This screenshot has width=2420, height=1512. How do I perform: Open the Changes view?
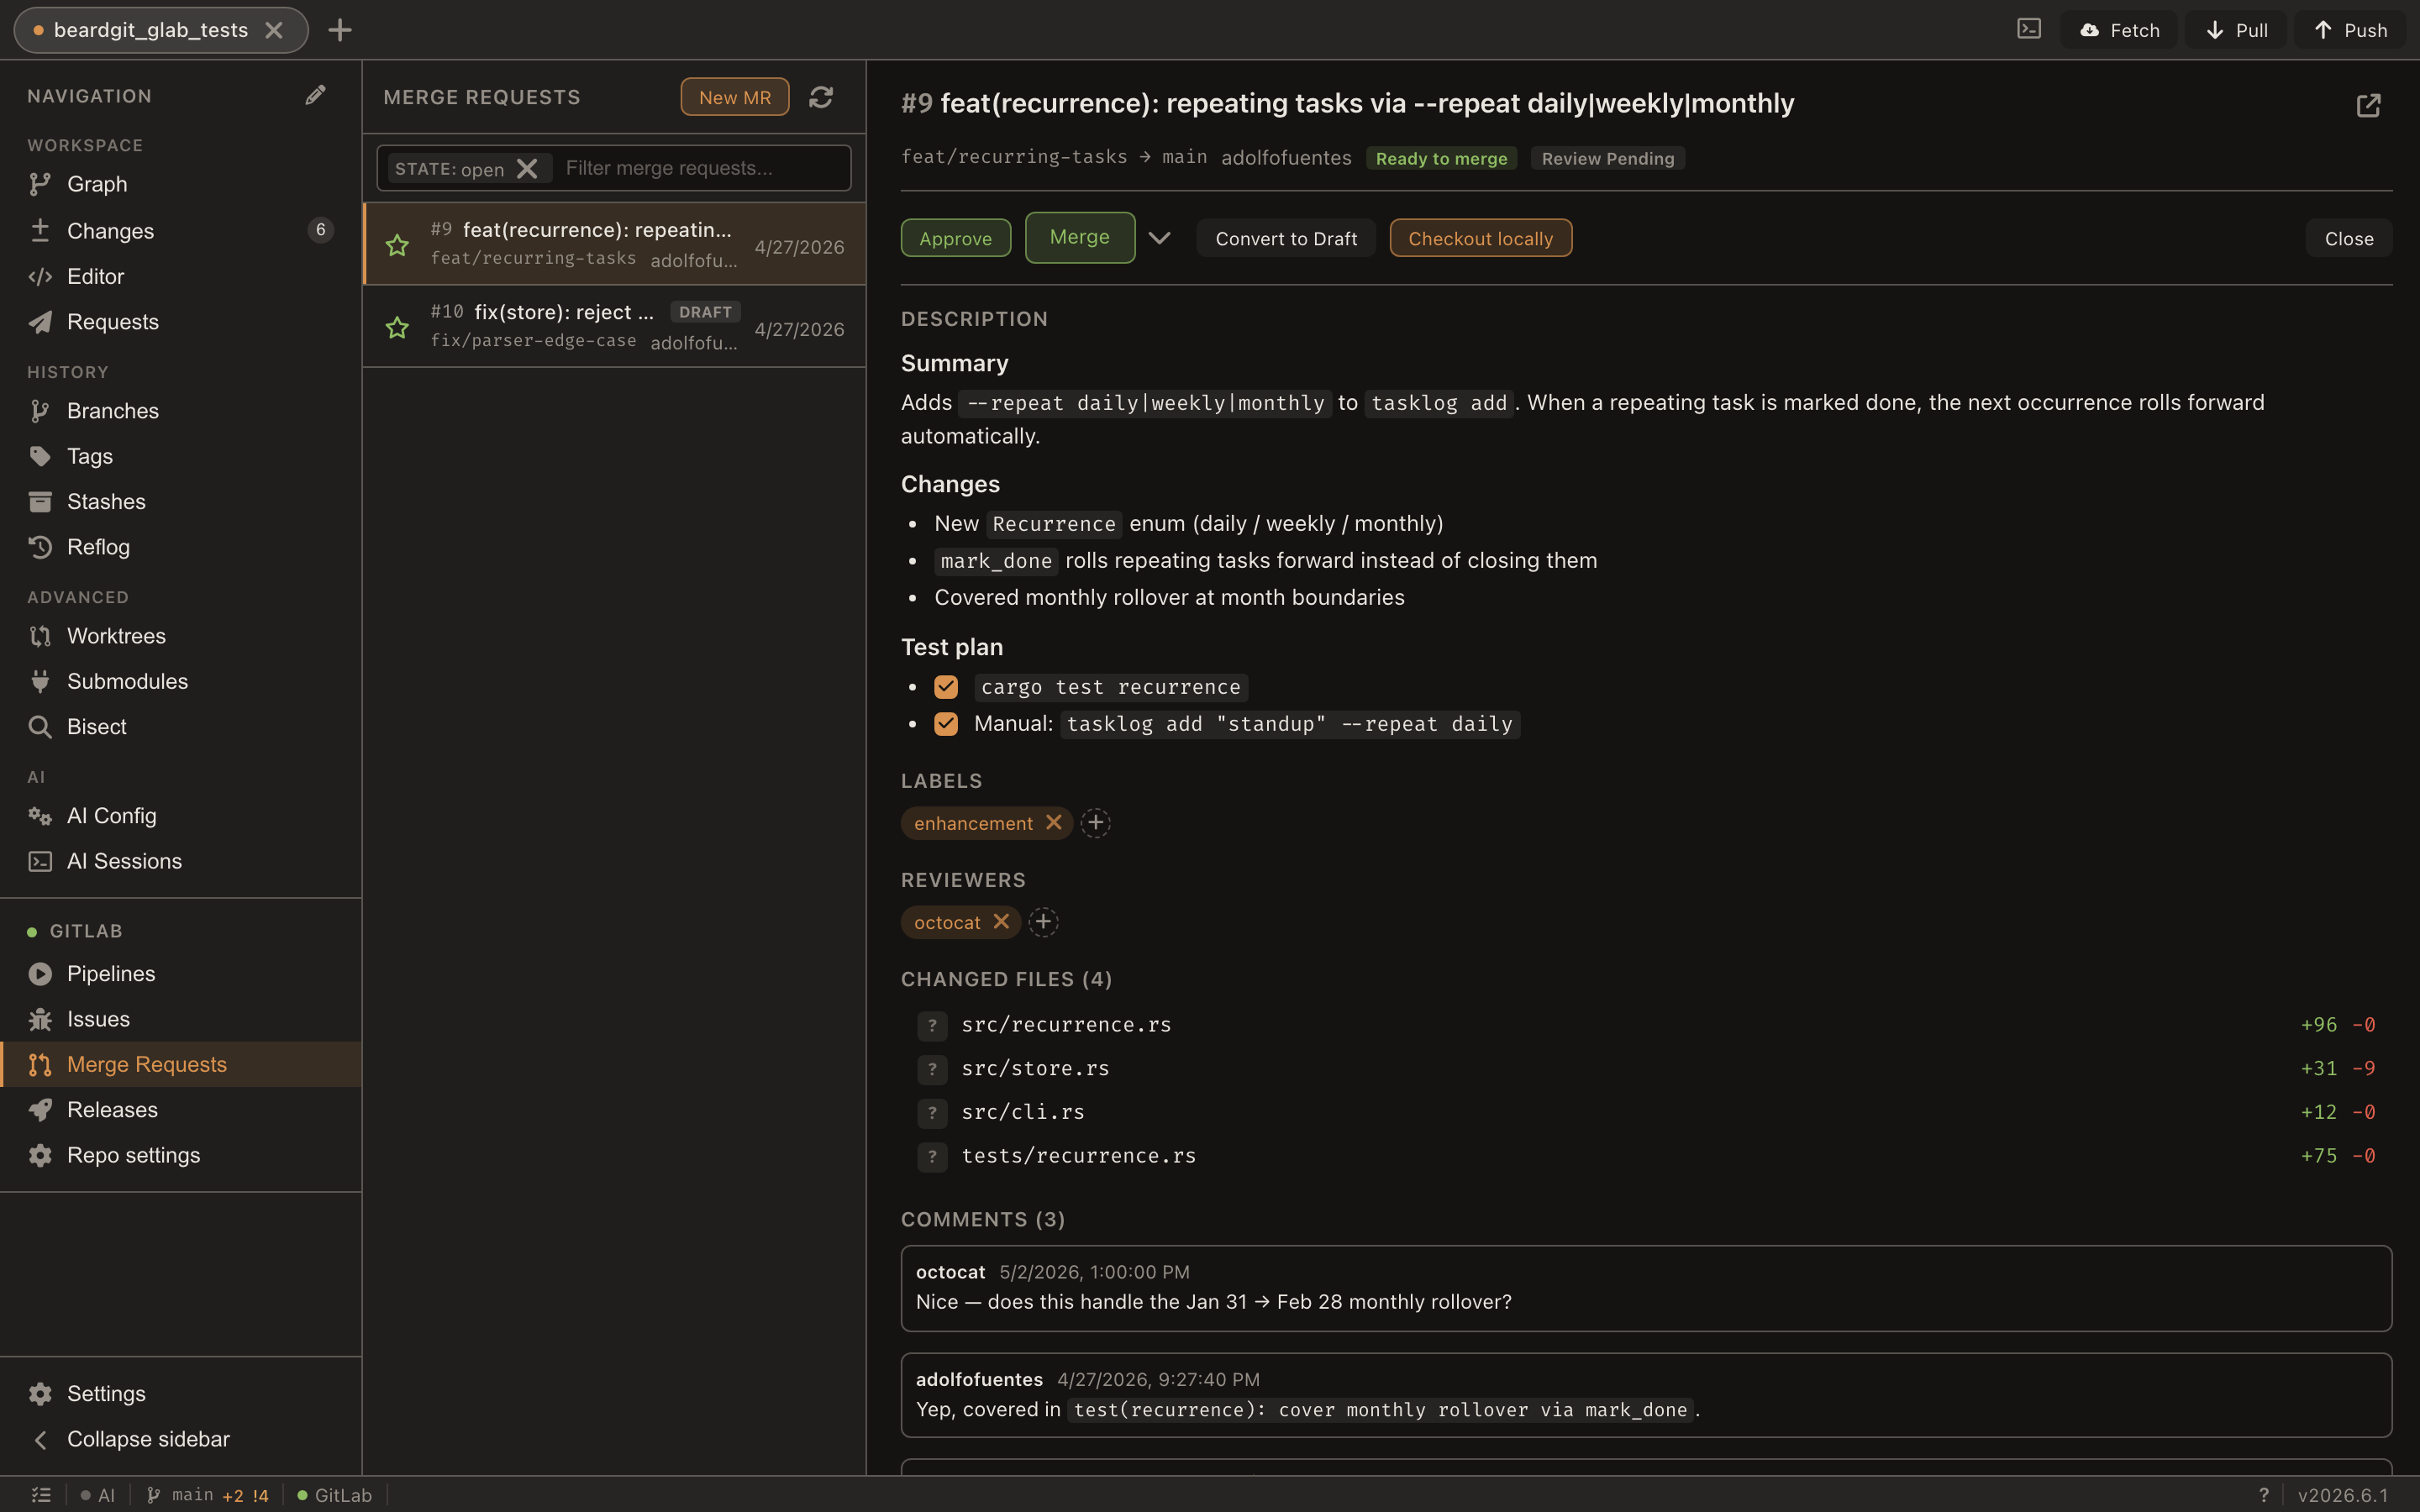(180, 230)
